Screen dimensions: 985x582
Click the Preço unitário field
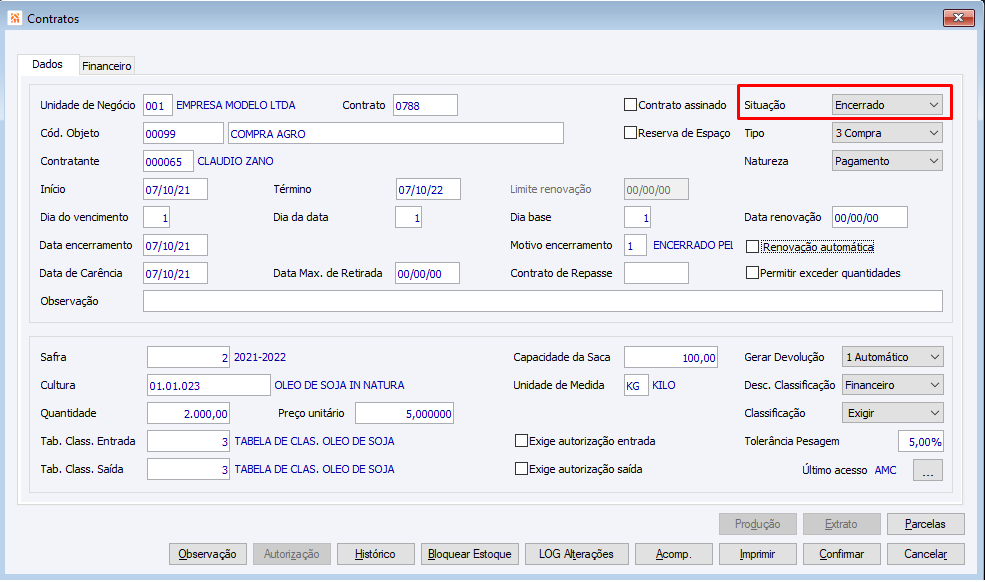pyautogui.click(x=404, y=413)
